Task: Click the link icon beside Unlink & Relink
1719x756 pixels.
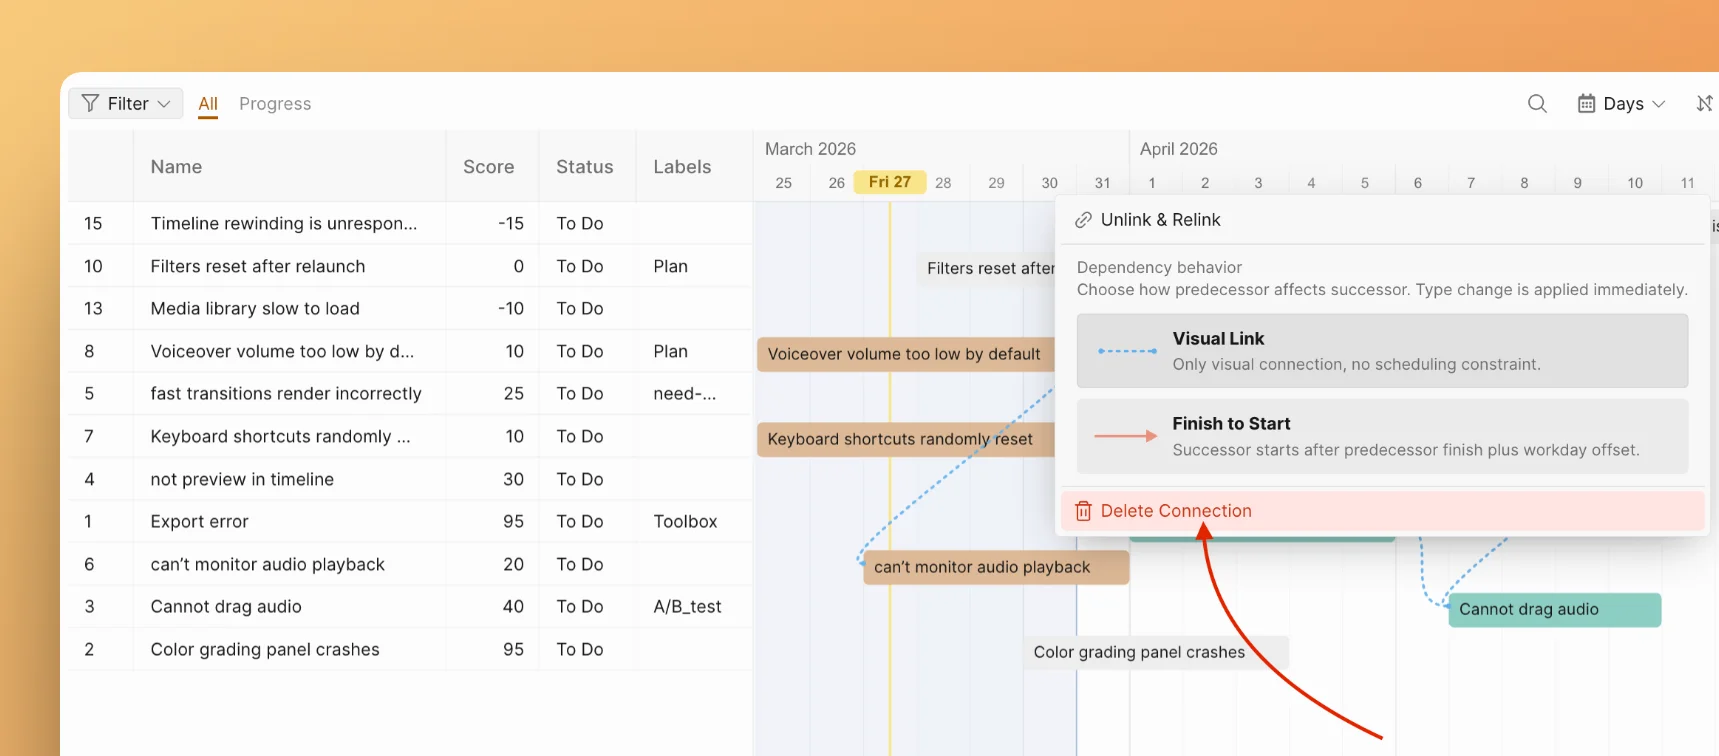Action: [1083, 220]
